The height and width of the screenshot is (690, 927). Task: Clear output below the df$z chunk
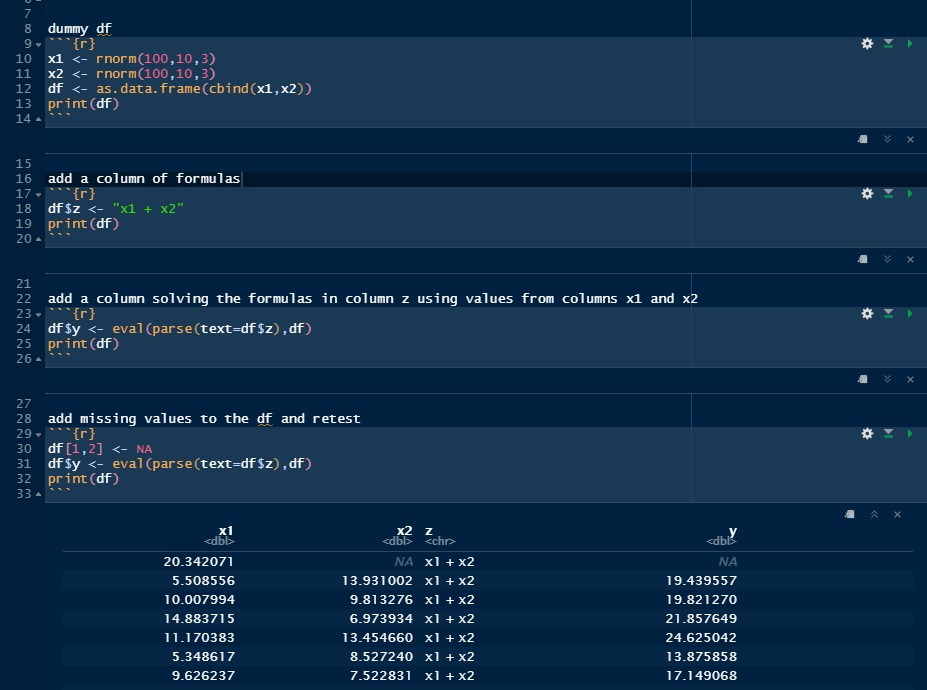910,260
